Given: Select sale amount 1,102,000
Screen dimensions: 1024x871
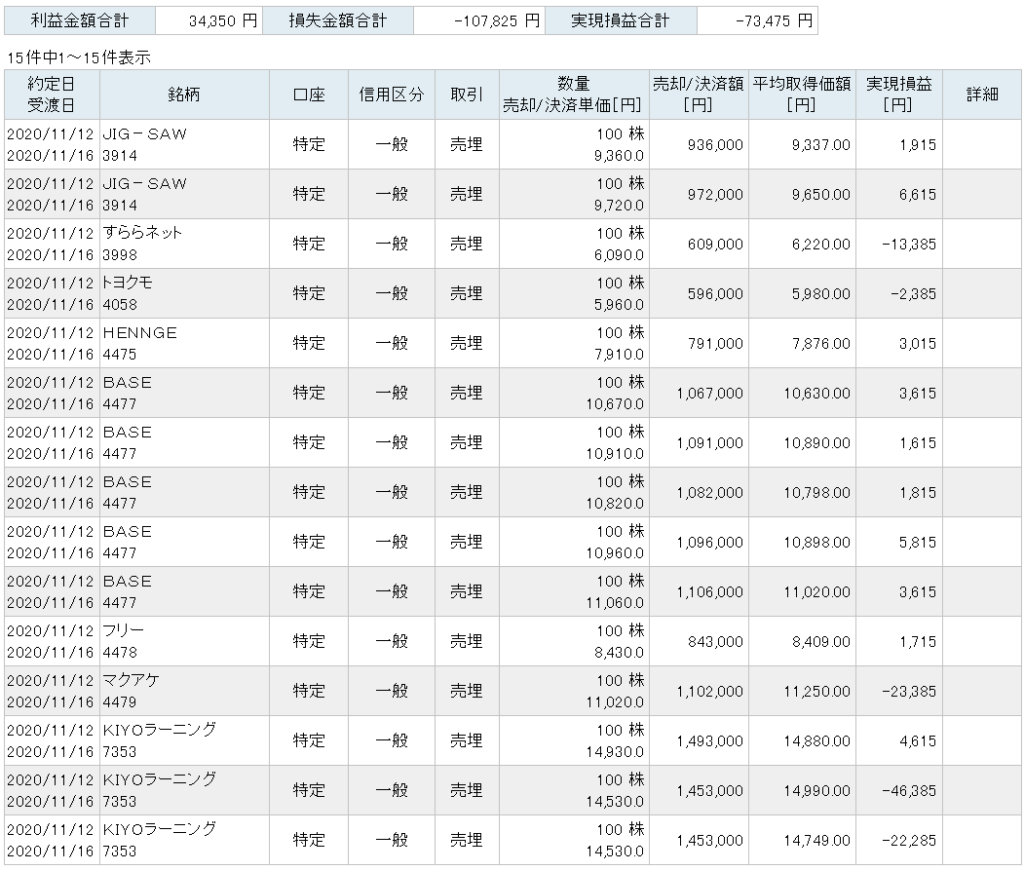Looking at the screenshot, I should tap(710, 691).
